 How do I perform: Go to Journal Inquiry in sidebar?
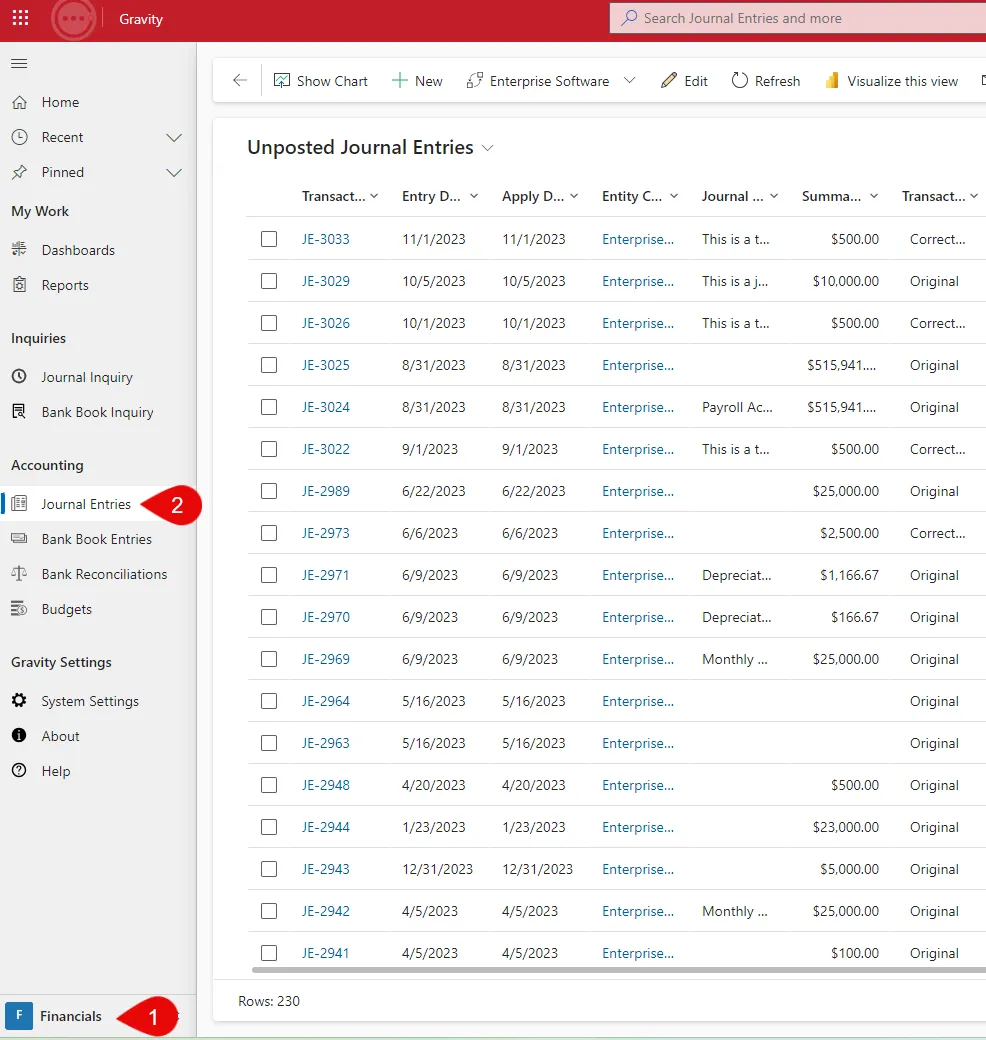(87, 377)
